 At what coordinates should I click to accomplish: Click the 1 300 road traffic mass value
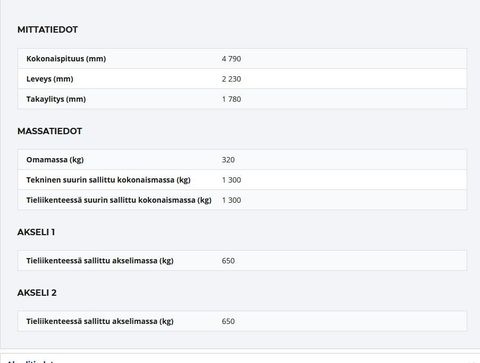coord(231,200)
